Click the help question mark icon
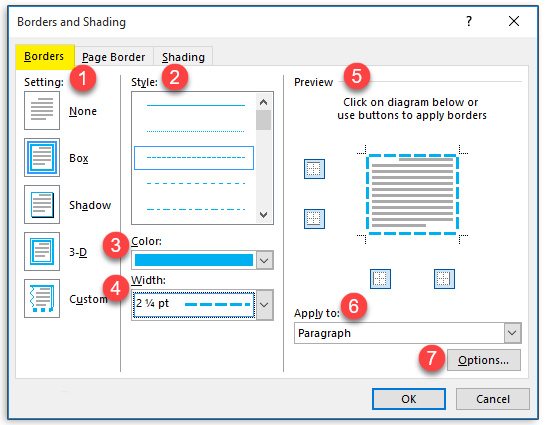 point(469,22)
